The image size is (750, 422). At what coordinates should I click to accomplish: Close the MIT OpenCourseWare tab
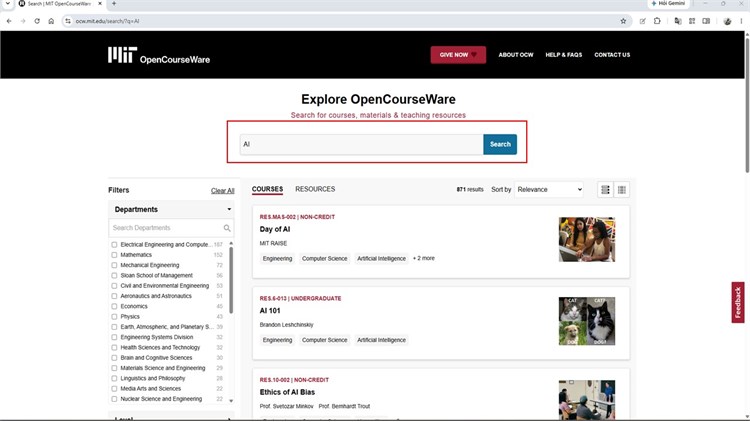pyautogui.click(x=100, y=3)
